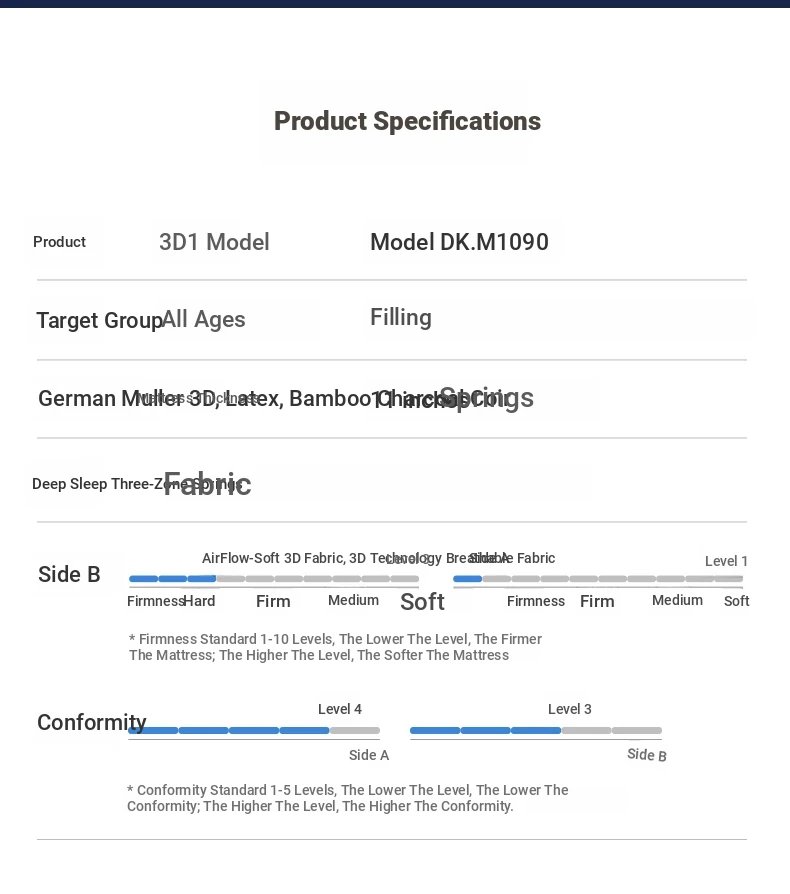The width and height of the screenshot is (790, 894).
Task: Click the Level 1 firmness label
Action: pyautogui.click(x=726, y=561)
